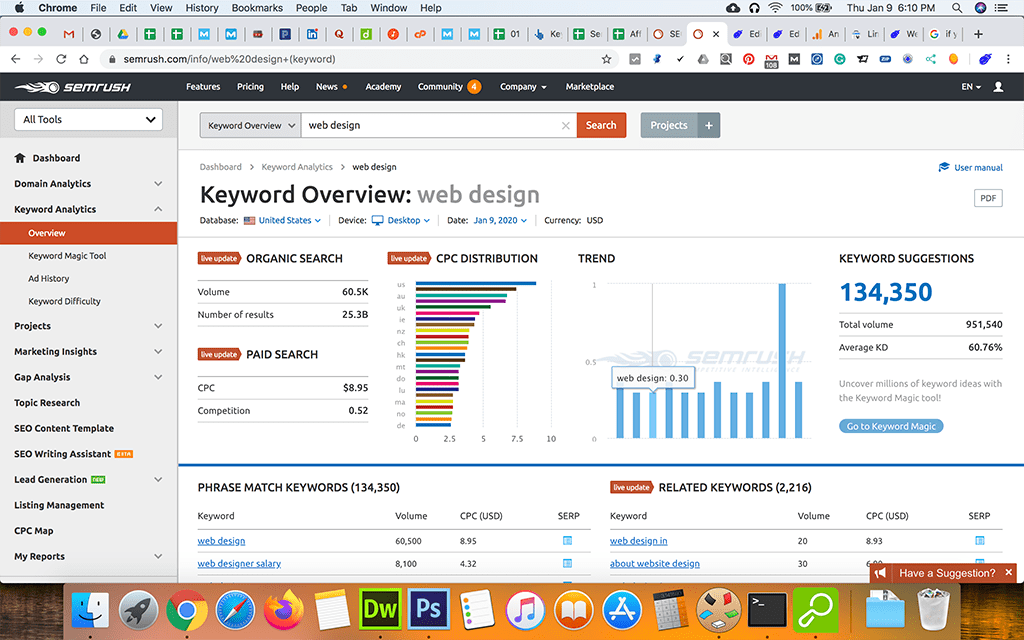Open the Keyword Overview type dropdown

pos(251,125)
